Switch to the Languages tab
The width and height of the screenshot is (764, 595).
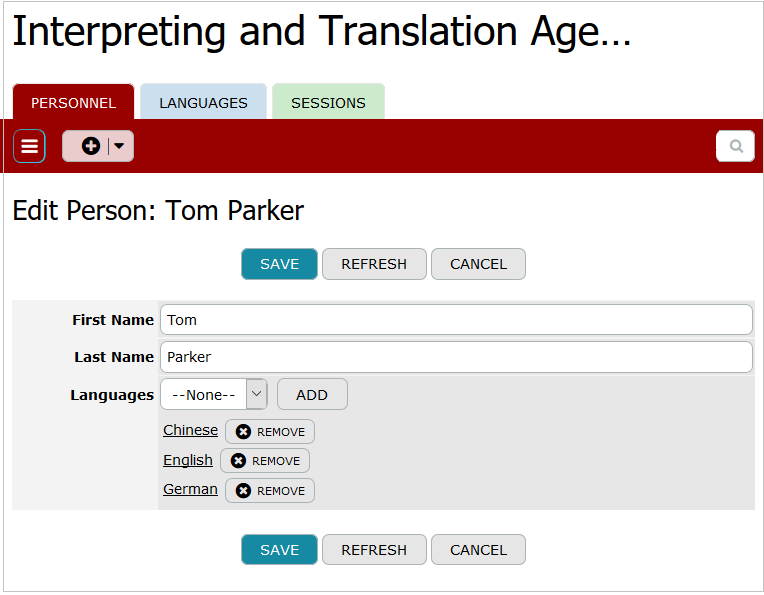[203, 103]
